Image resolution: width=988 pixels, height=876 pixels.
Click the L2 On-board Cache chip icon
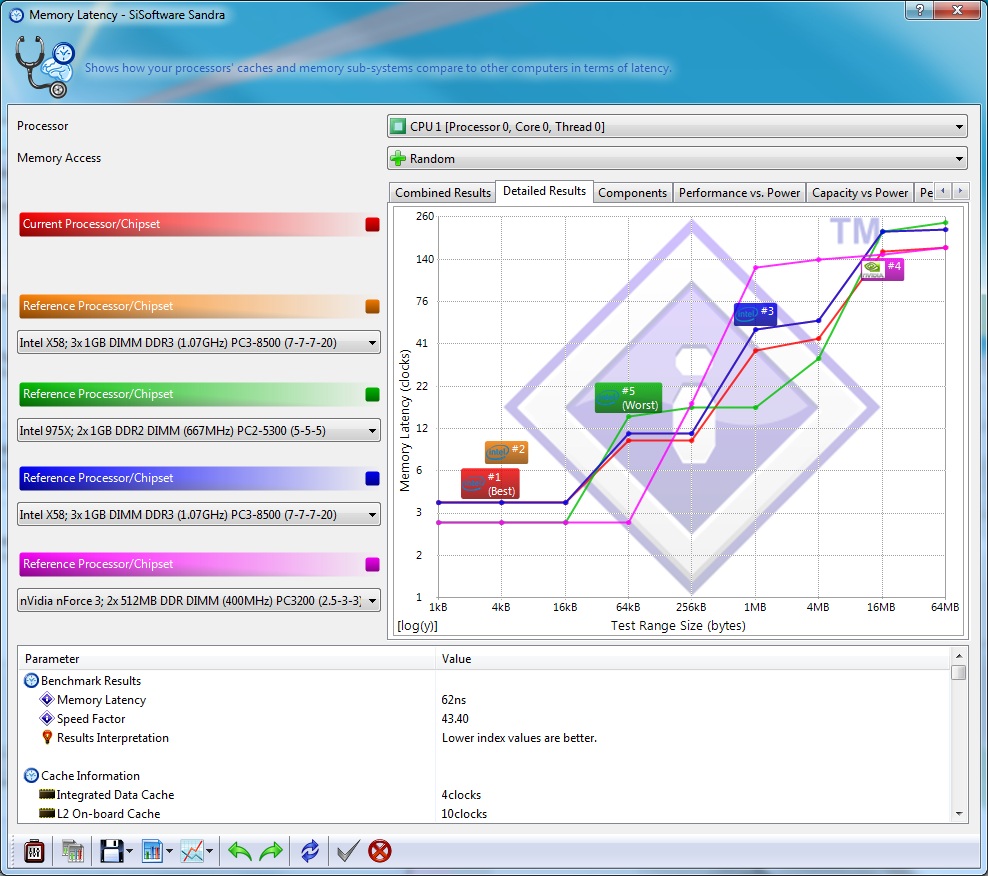point(47,813)
